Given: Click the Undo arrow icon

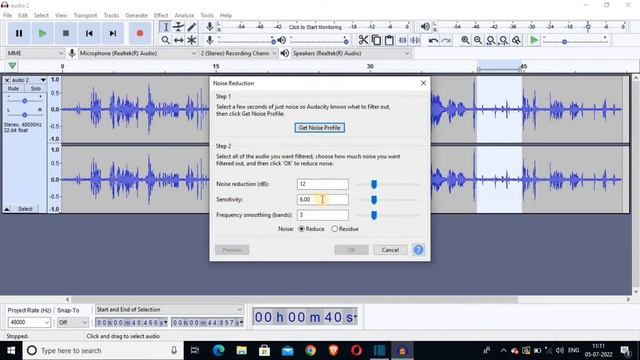Looking at the screenshot, I should 433,40.
